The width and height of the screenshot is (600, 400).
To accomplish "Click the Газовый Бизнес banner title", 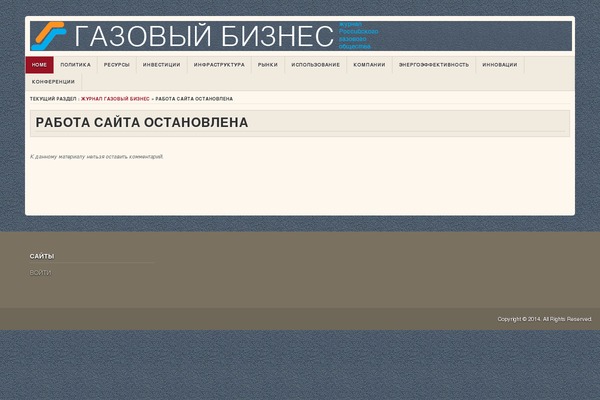I will [204, 36].
